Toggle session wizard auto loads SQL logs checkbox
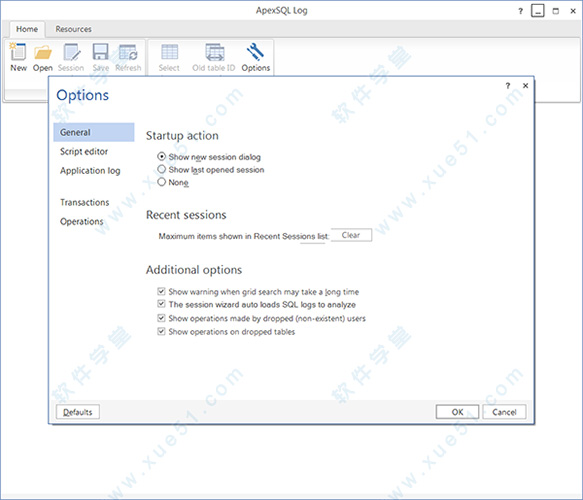Screen dimensions: 583x500 pos(161,304)
